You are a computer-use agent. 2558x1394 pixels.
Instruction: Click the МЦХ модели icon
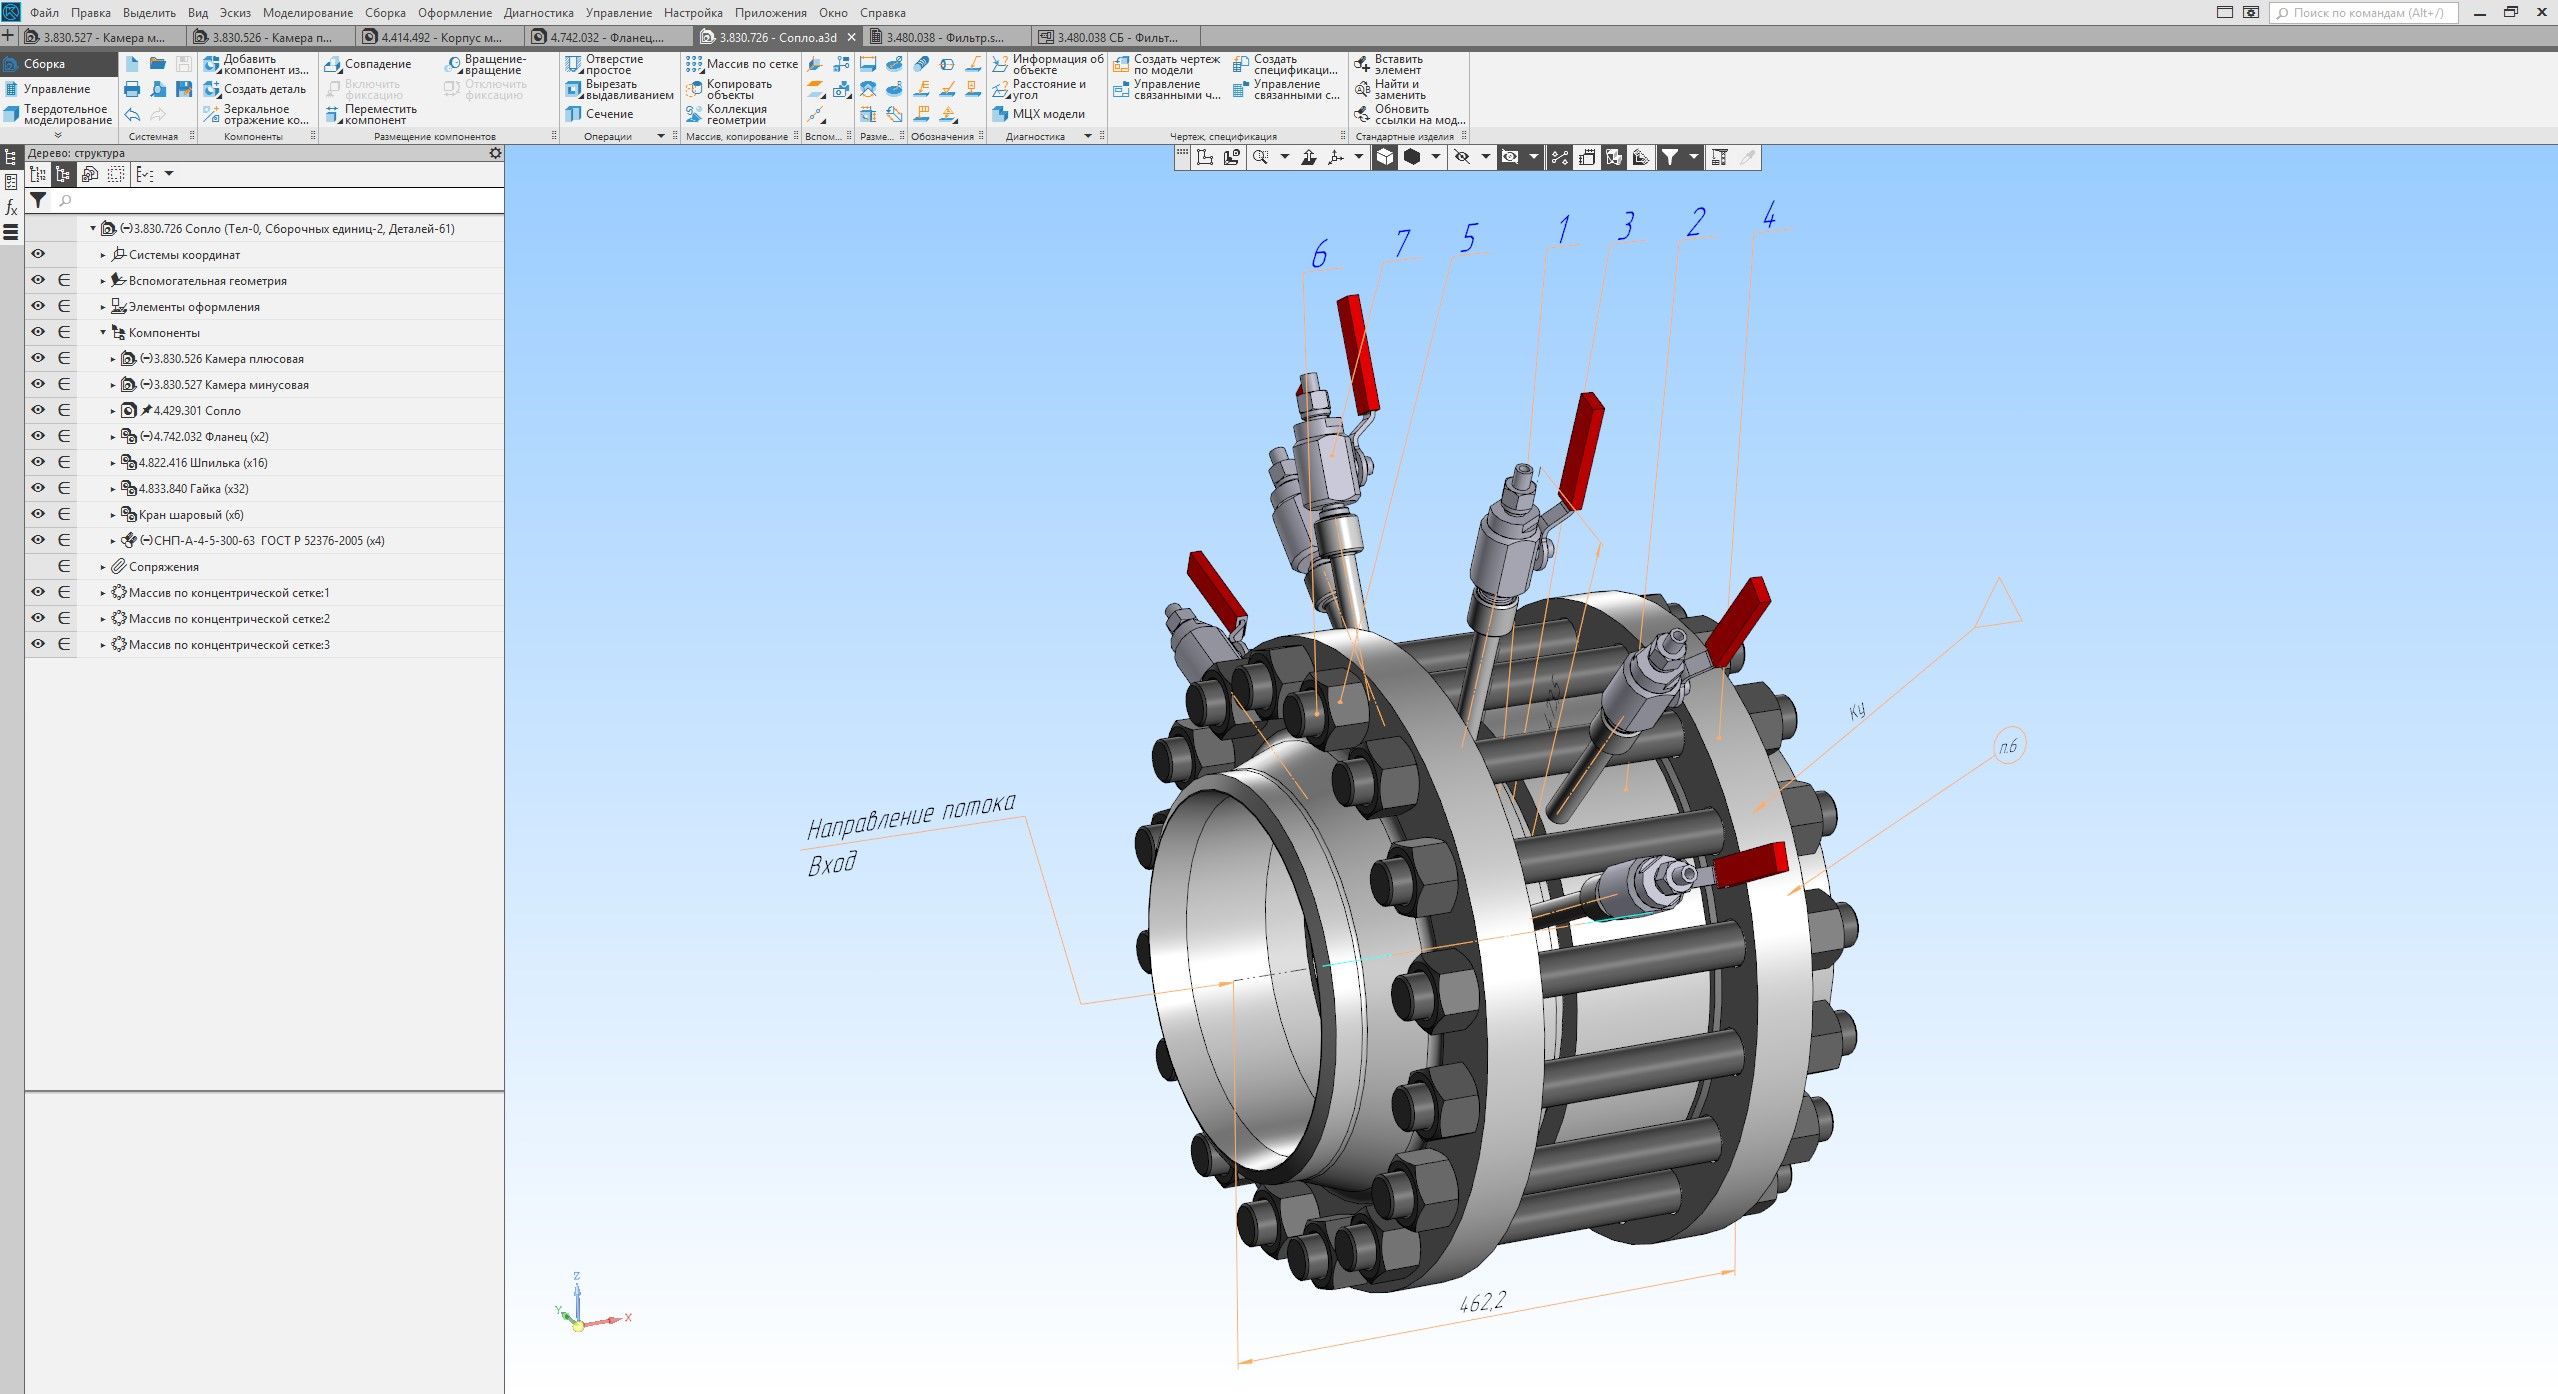(1001, 114)
